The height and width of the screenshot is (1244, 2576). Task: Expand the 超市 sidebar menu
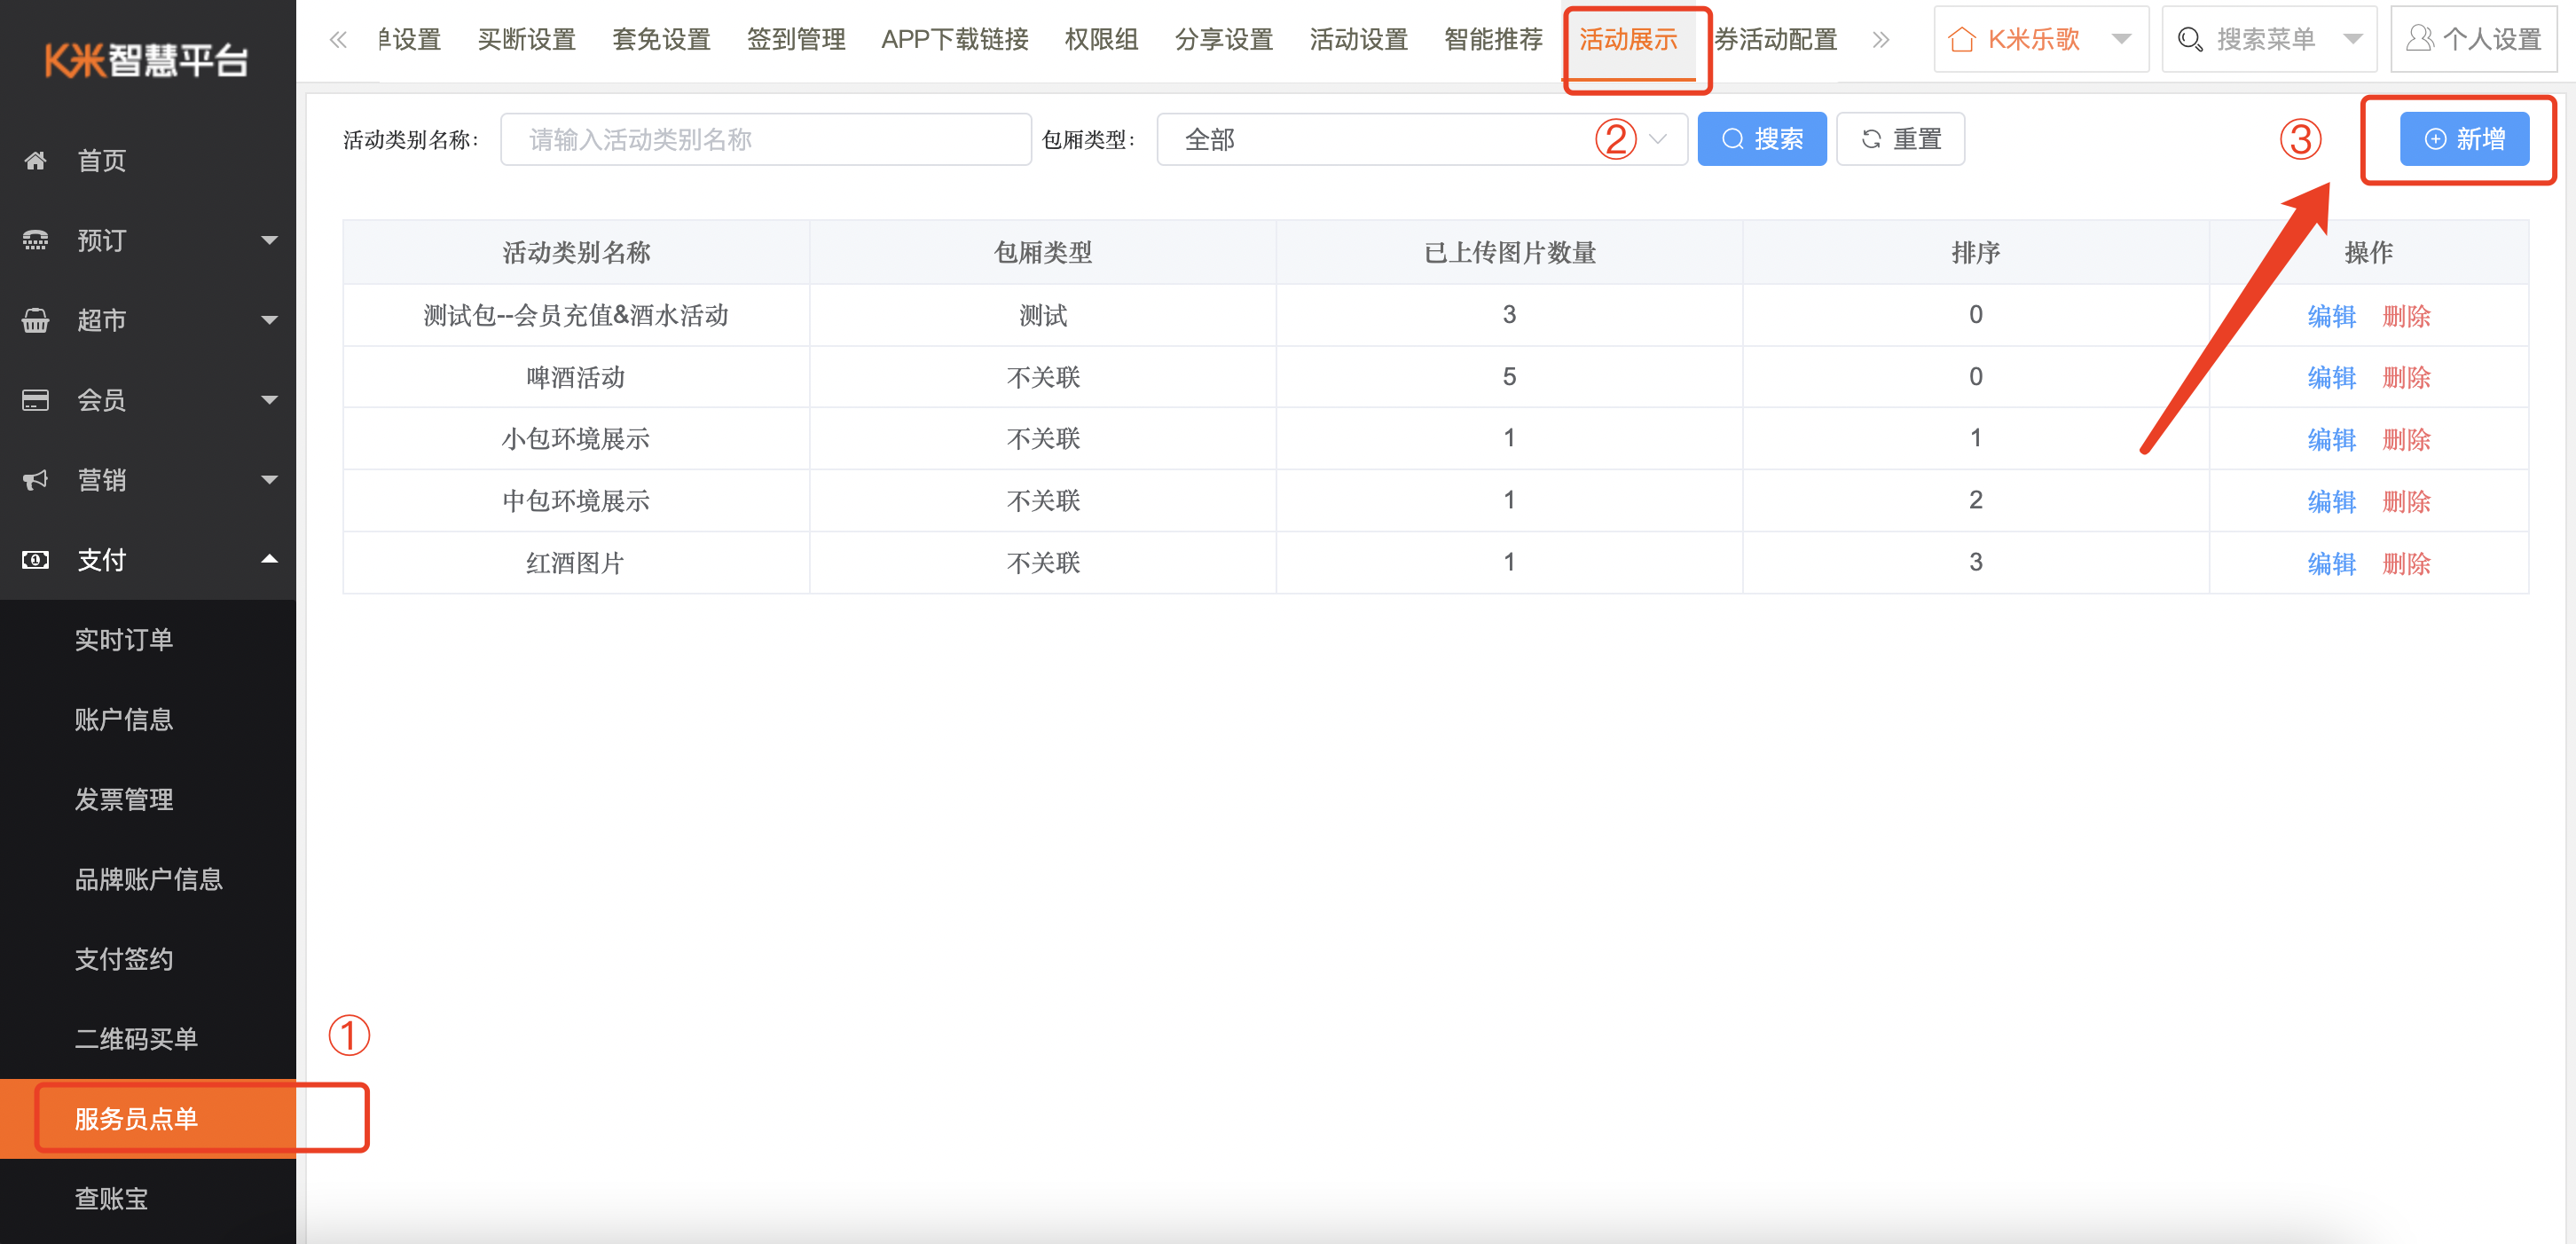coord(269,320)
